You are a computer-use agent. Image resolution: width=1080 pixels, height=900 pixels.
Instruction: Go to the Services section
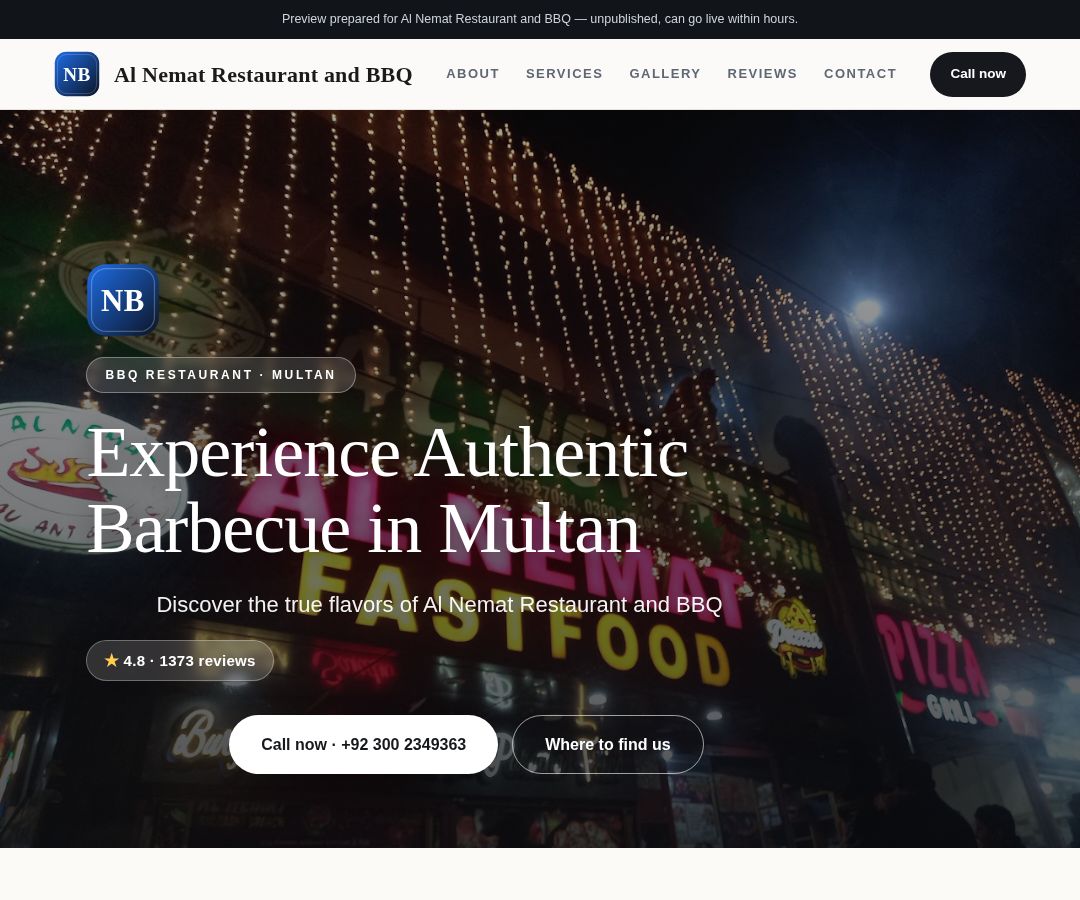click(x=564, y=74)
